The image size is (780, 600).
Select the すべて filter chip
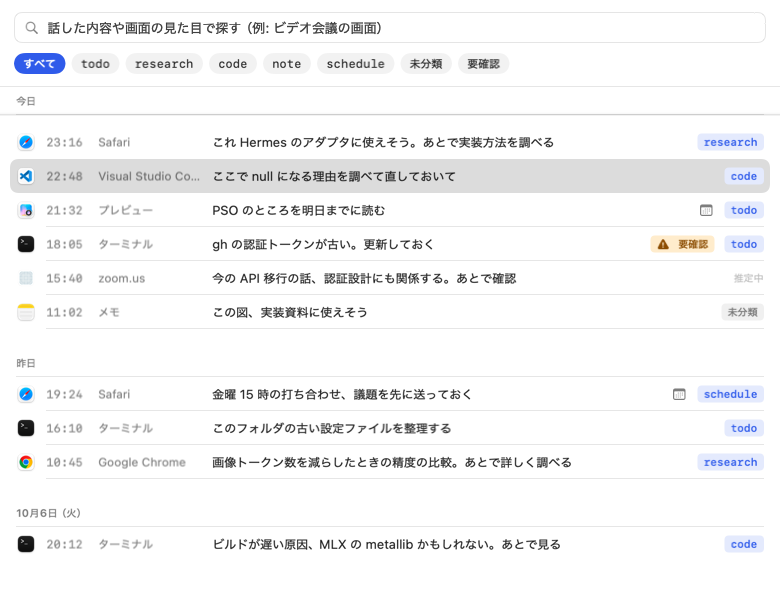pos(39,64)
